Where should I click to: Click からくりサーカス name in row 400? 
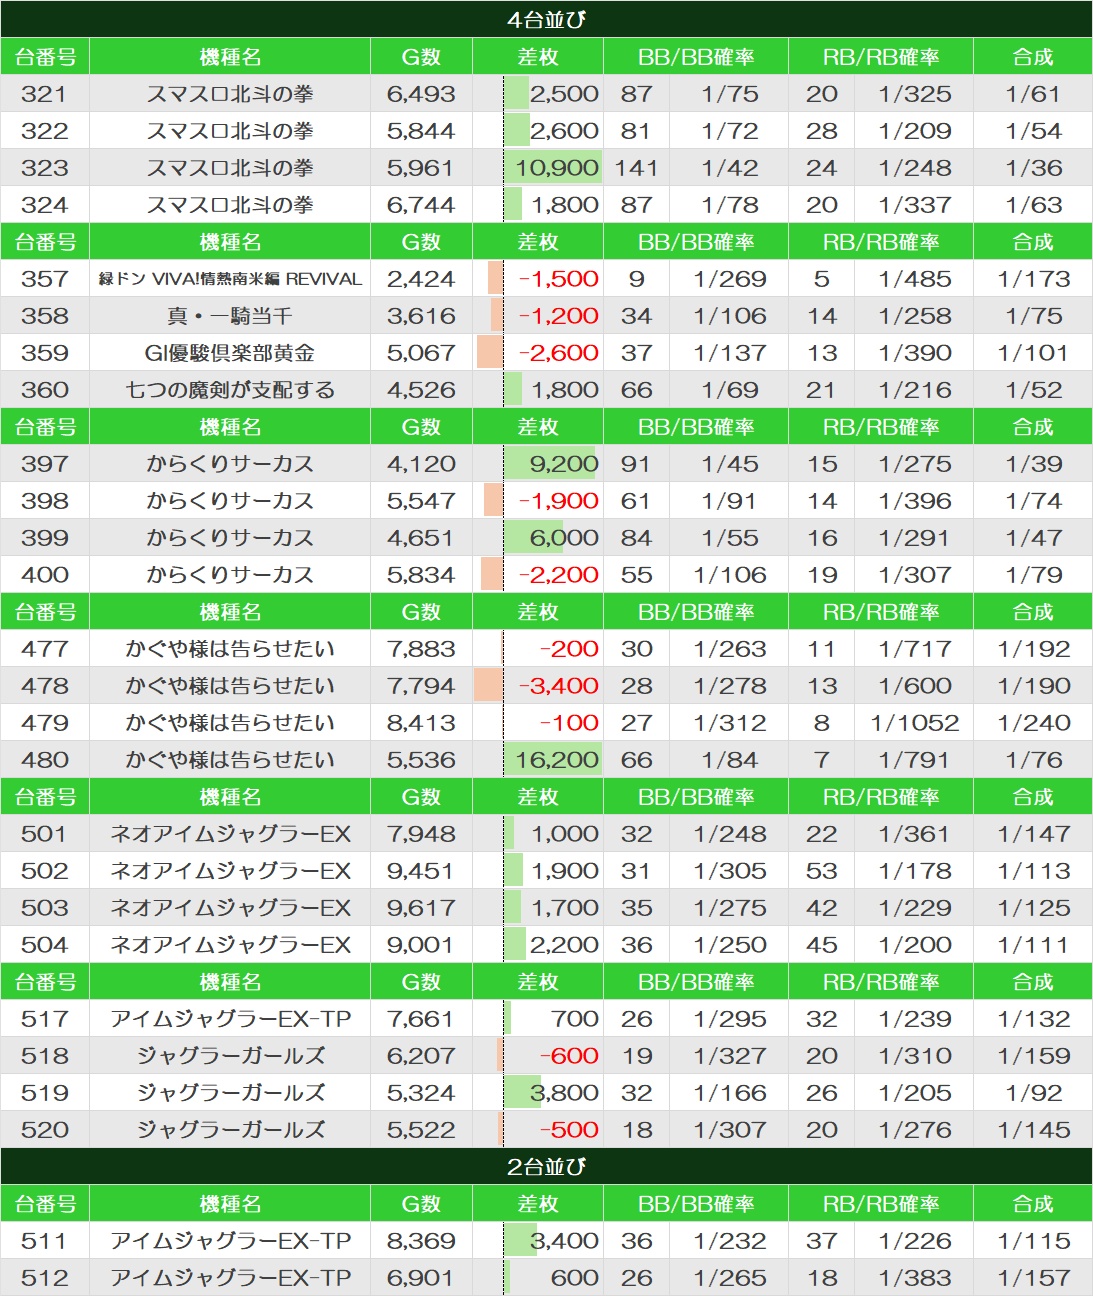(230, 575)
